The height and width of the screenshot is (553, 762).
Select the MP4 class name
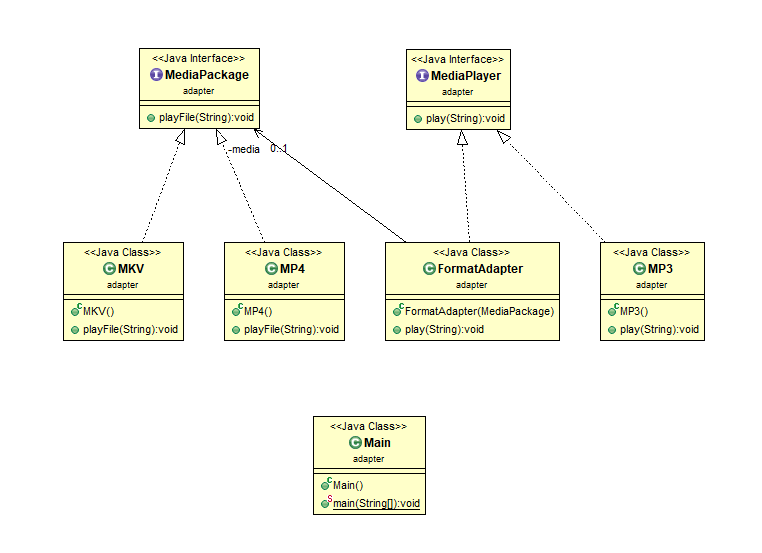coord(293,269)
